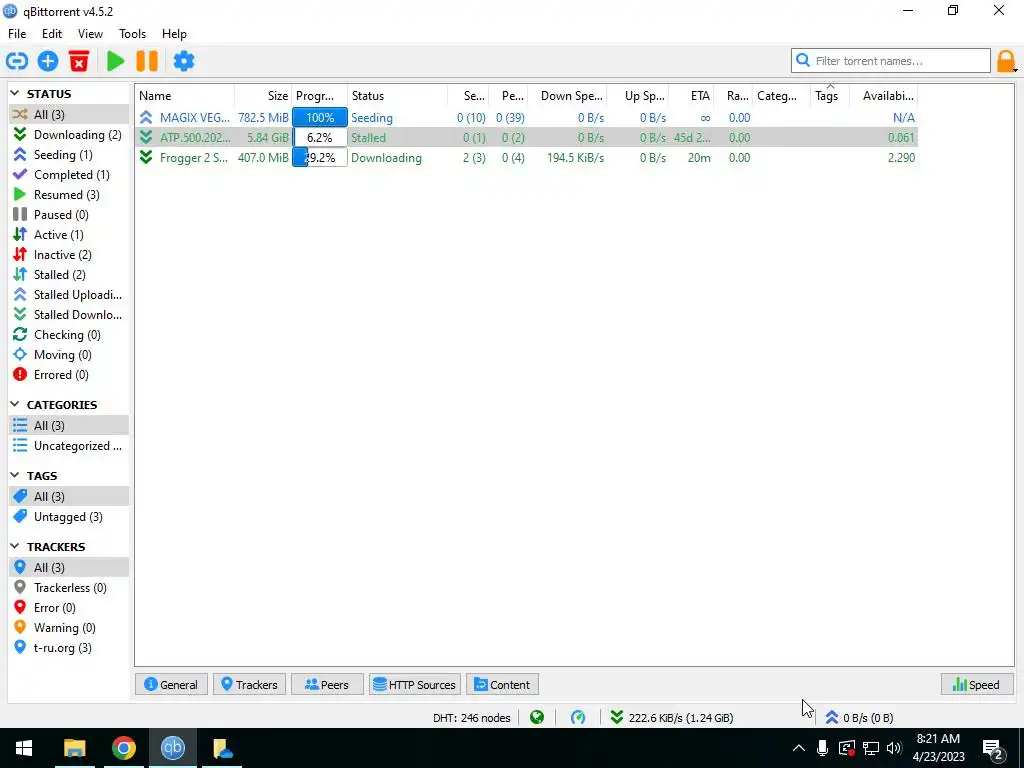
Task: Select Stalled Downloading filter
Action: [69, 315]
